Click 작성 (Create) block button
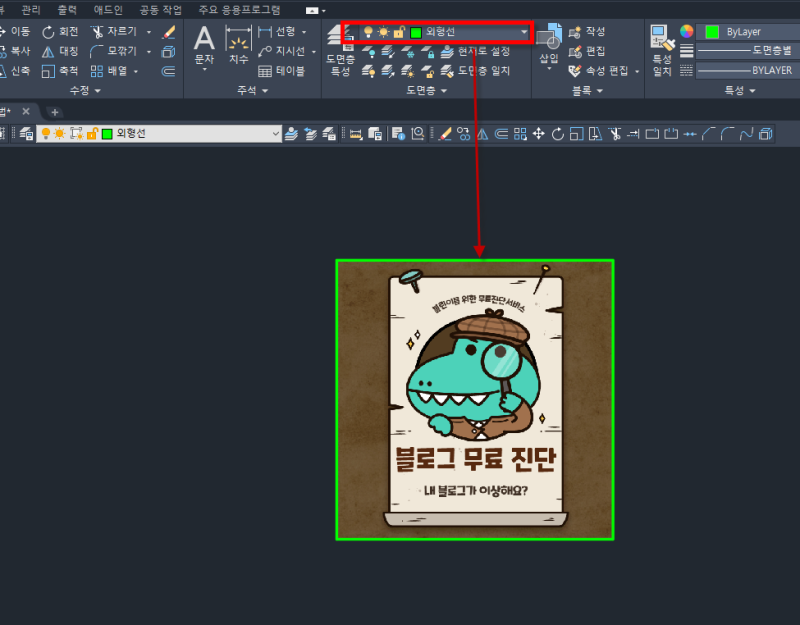Image resolution: width=800 pixels, height=625 pixels. [x=587, y=32]
